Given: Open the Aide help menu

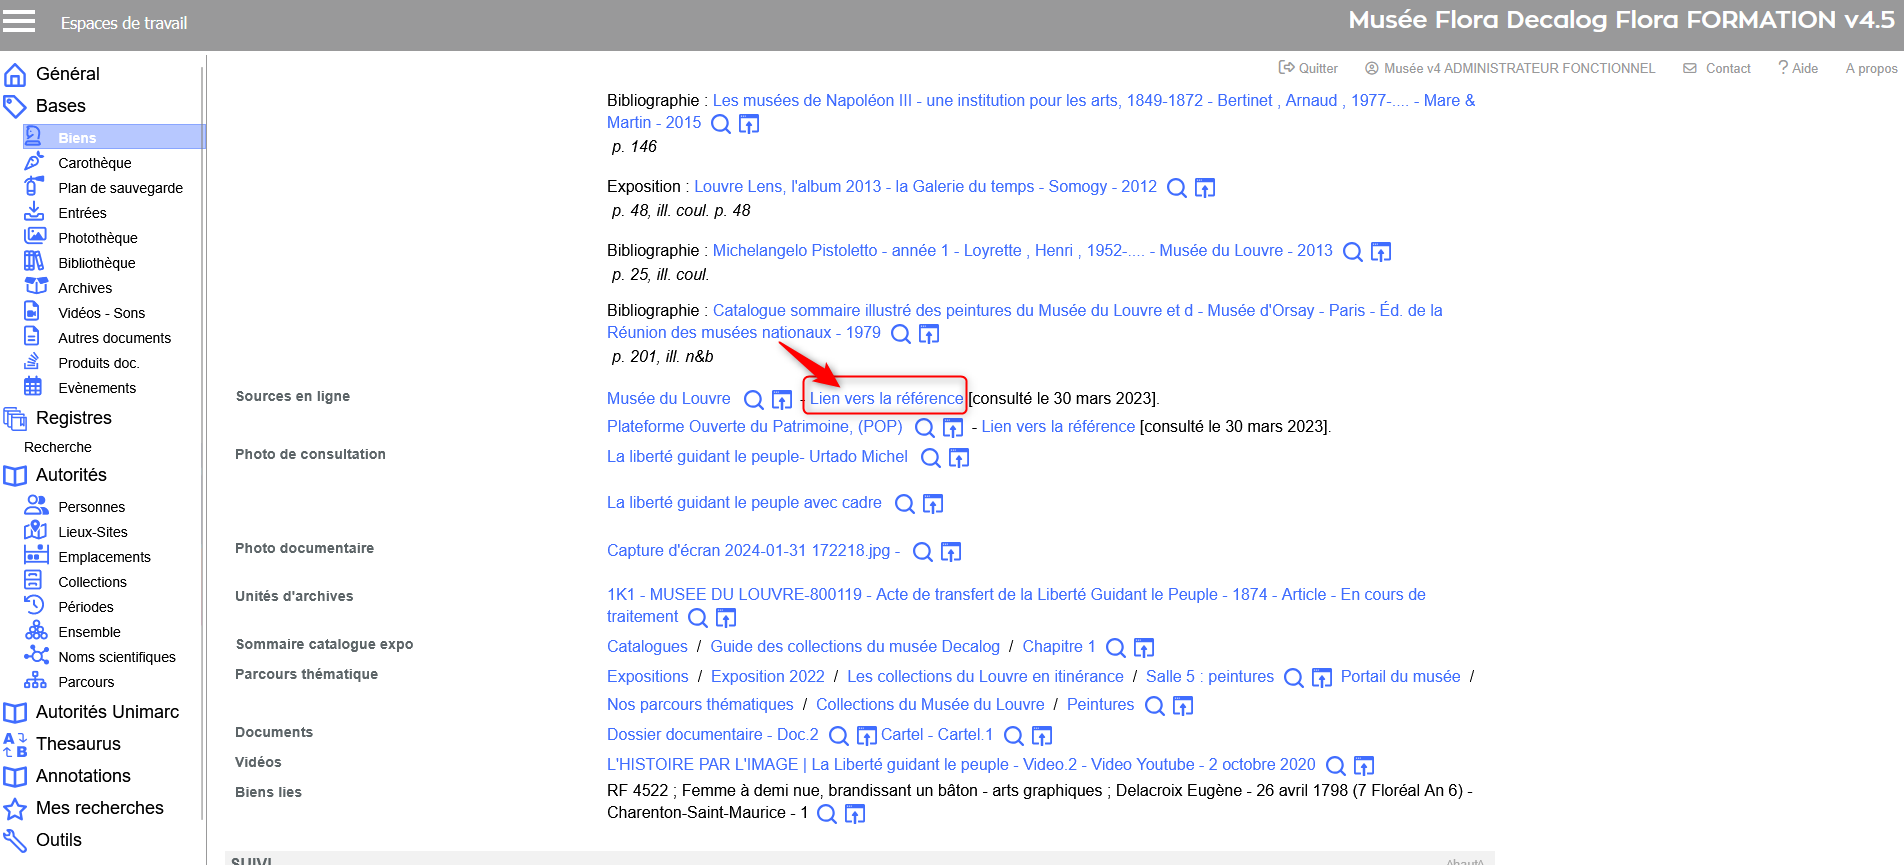Looking at the screenshot, I should (1797, 68).
